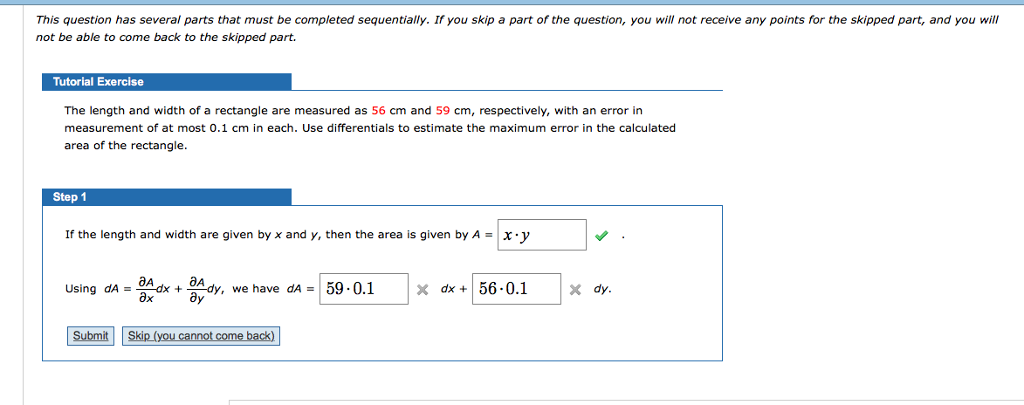Click the ∂A/∂x partial derivative fraction

(x=146, y=289)
